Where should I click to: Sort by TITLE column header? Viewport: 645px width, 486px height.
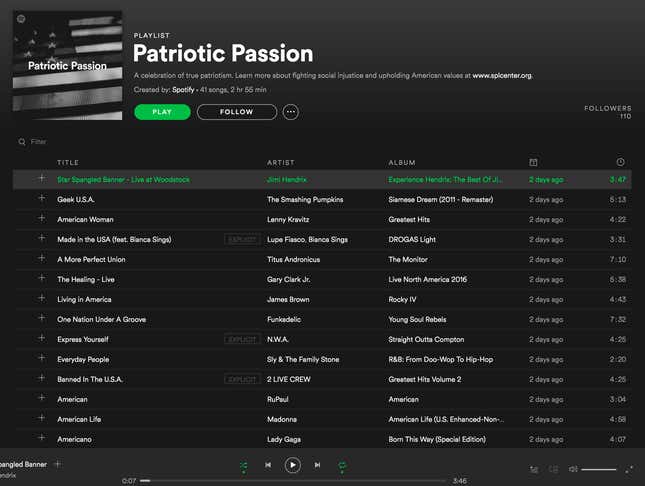pyautogui.click(x=68, y=163)
